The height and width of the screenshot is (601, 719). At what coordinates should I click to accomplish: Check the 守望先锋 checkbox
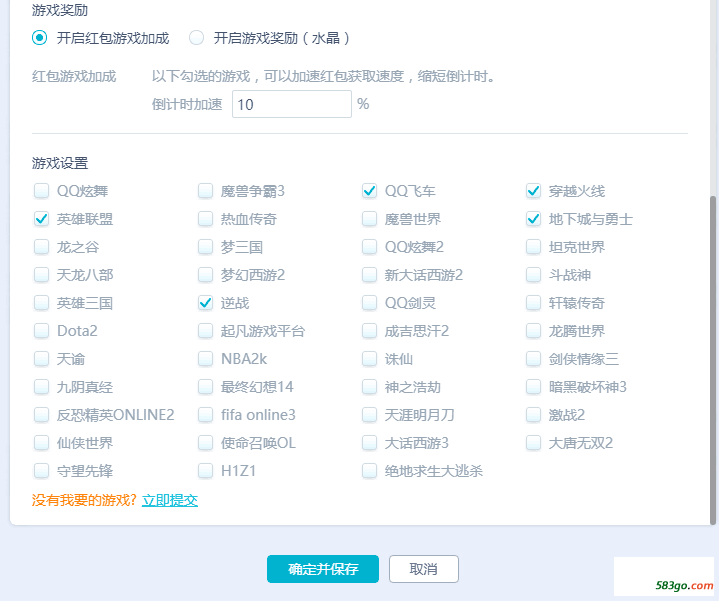click(x=42, y=471)
